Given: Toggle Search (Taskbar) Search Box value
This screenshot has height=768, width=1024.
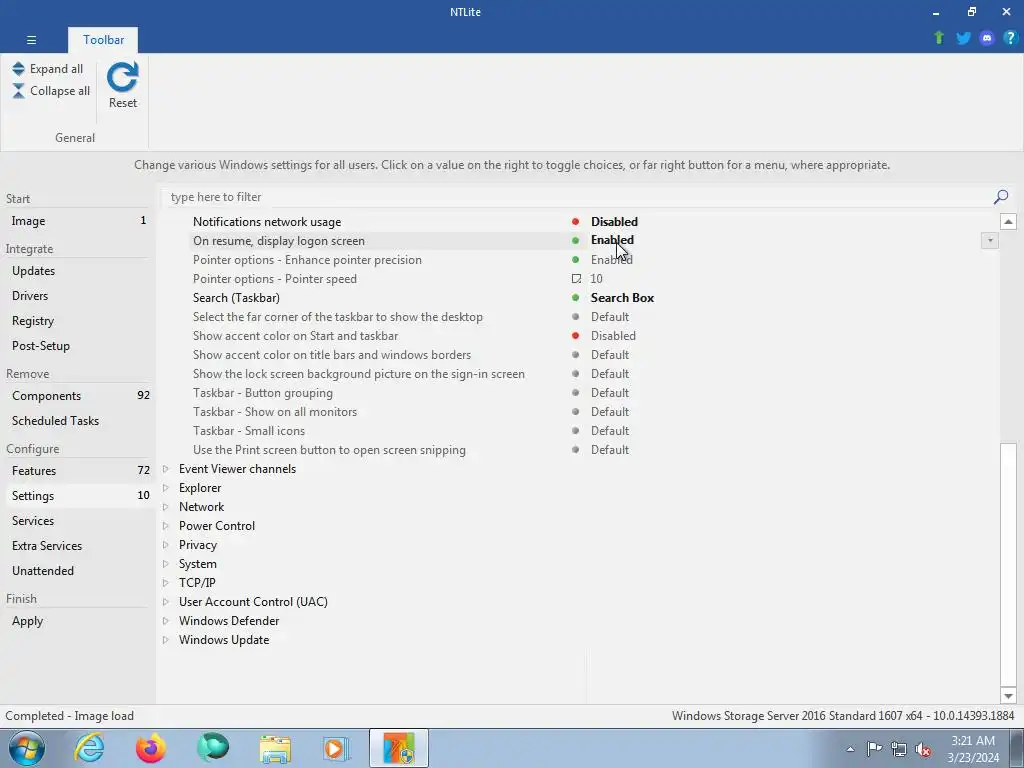Looking at the screenshot, I should (622, 298).
